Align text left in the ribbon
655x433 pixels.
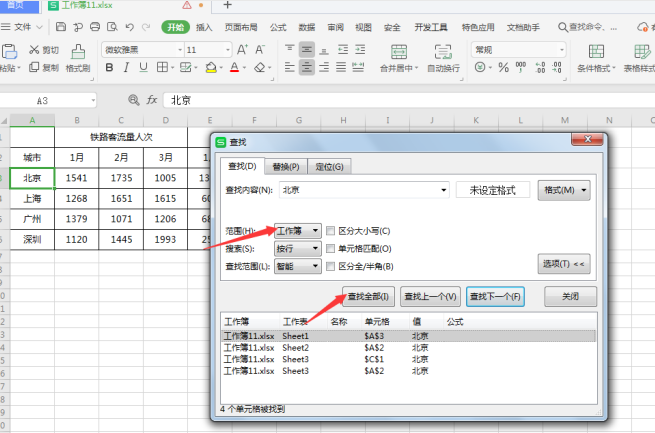pyautogui.click(x=289, y=67)
